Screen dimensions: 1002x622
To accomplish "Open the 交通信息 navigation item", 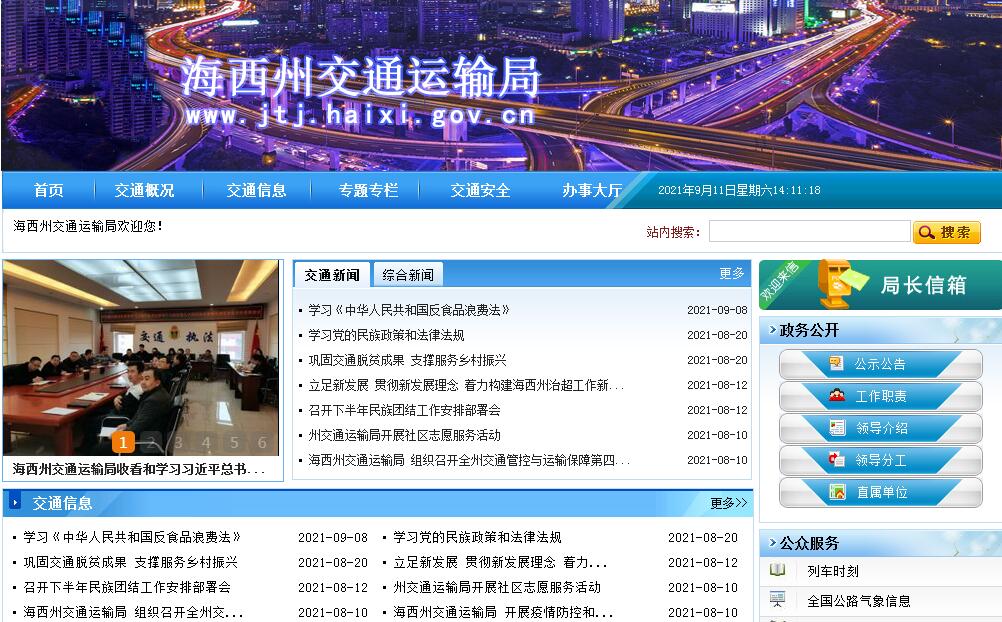I will (x=256, y=190).
